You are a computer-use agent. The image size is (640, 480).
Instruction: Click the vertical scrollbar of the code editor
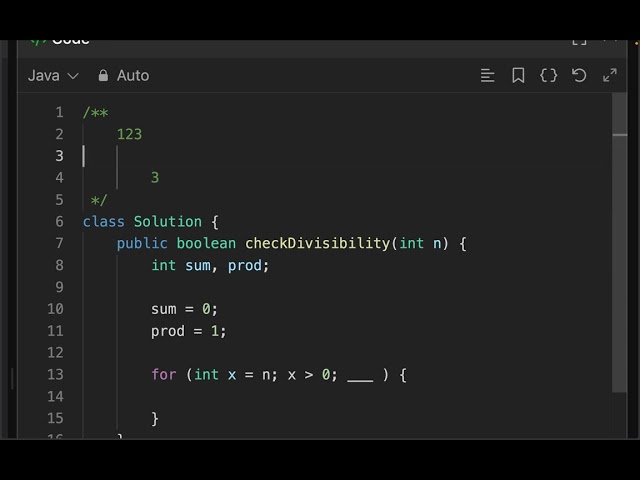pos(620,242)
